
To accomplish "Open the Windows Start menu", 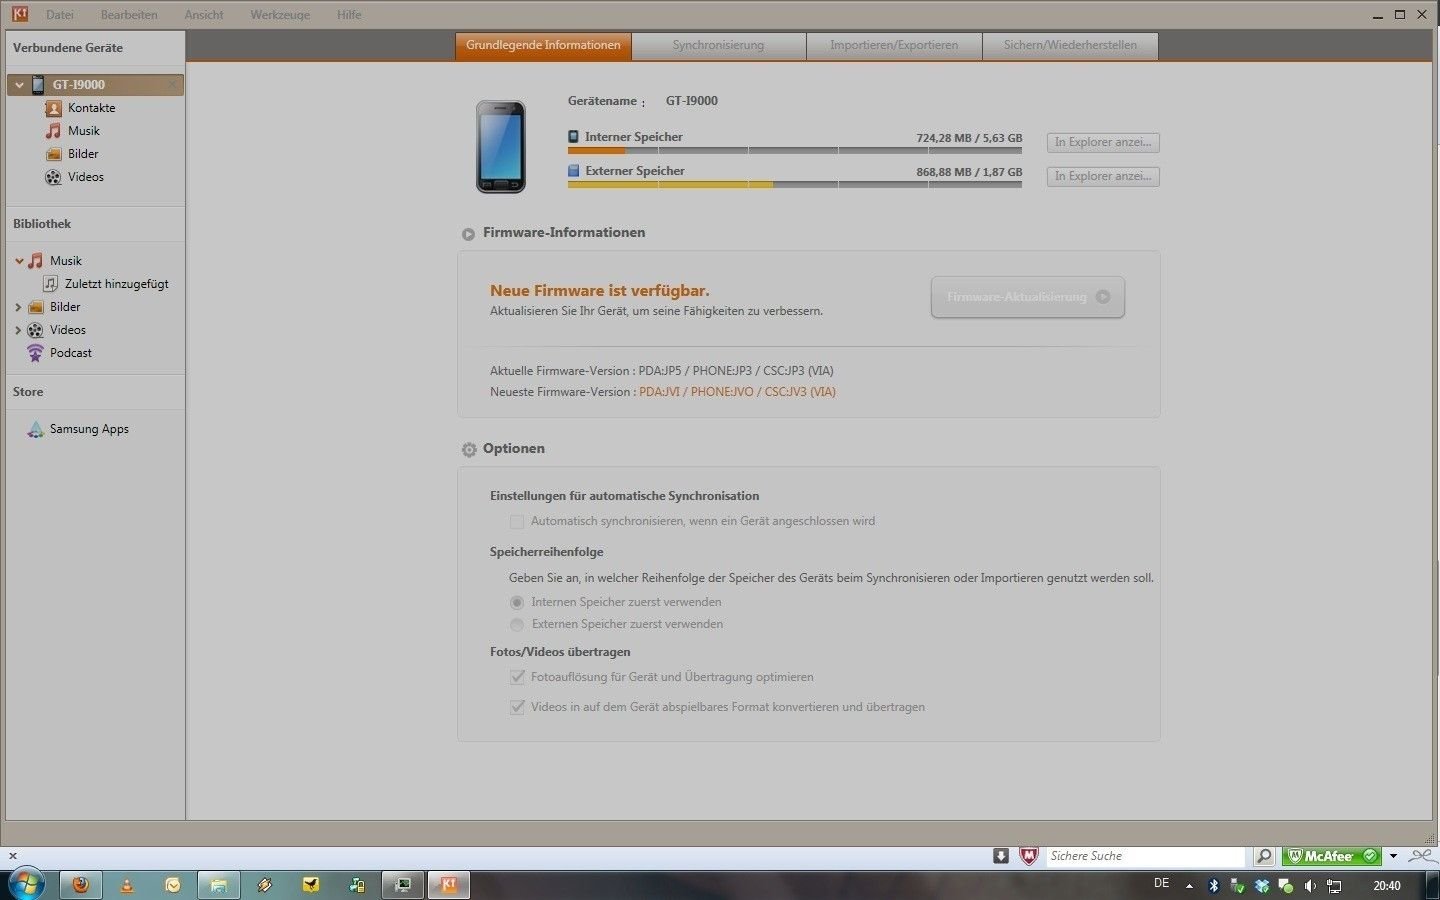I will pyautogui.click(x=26, y=884).
